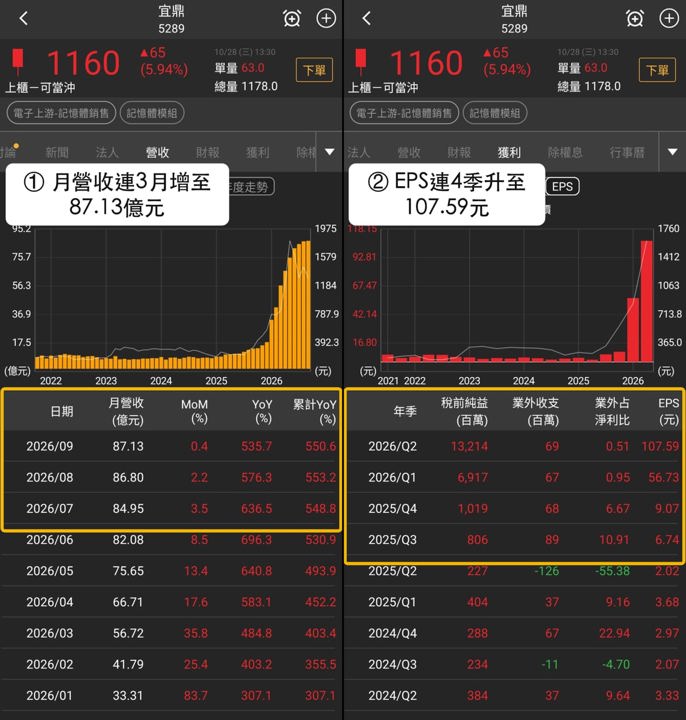Click the 累計YoY column header
This screenshot has width=686, height=720.
tap(315, 411)
